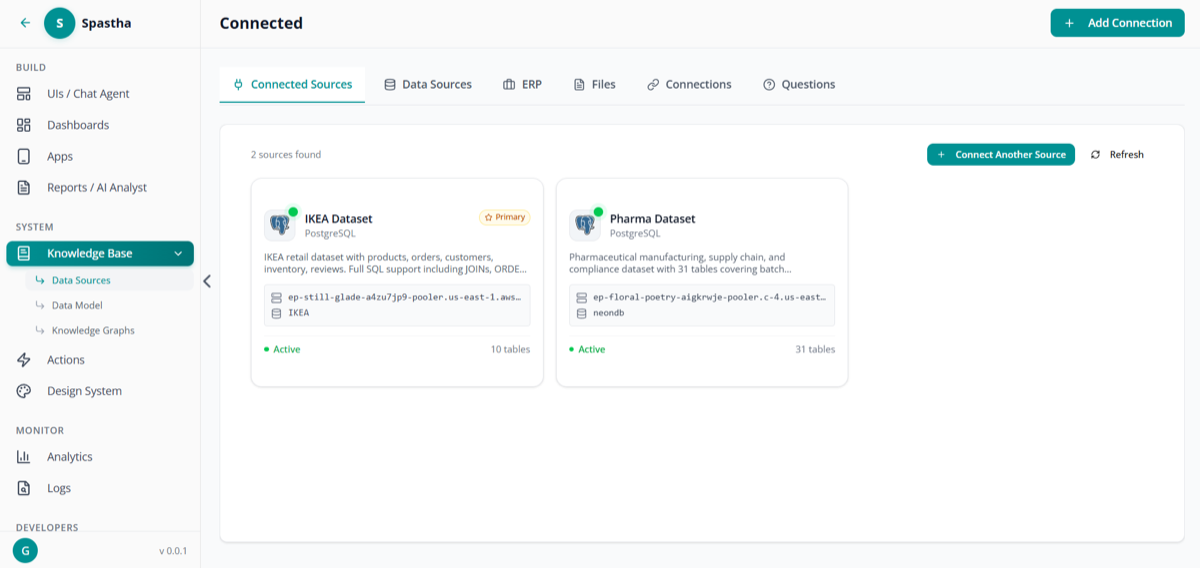Open the Spastha workspace avatar
The height and width of the screenshot is (568, 1200).
(60, 22)
